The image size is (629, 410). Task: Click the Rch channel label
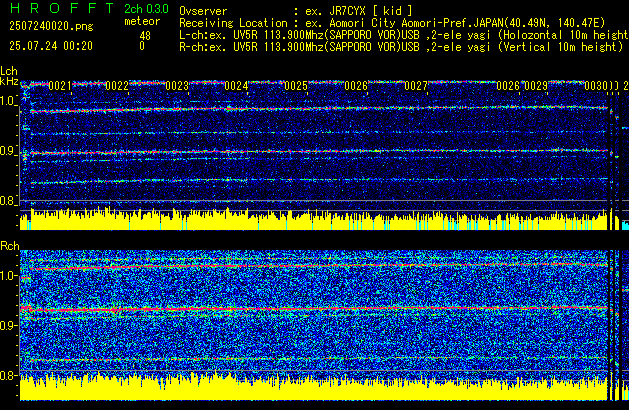coord(10,246)
